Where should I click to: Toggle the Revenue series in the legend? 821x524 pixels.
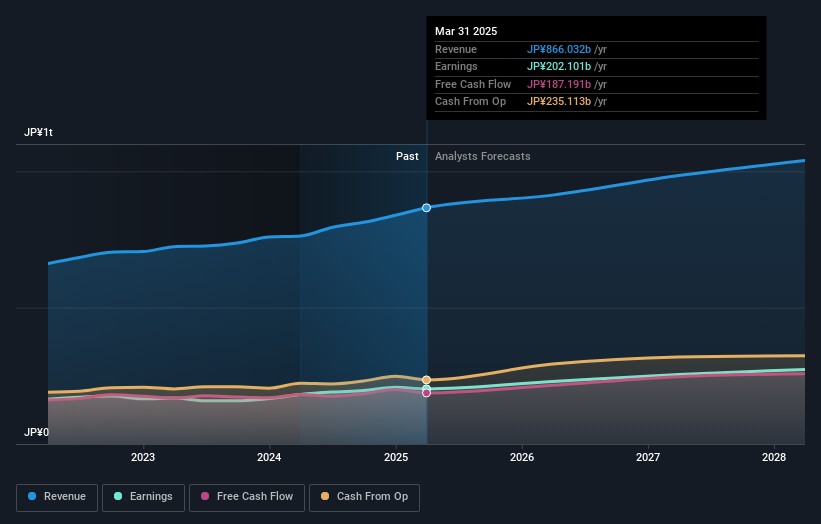[x=57, y=497]
